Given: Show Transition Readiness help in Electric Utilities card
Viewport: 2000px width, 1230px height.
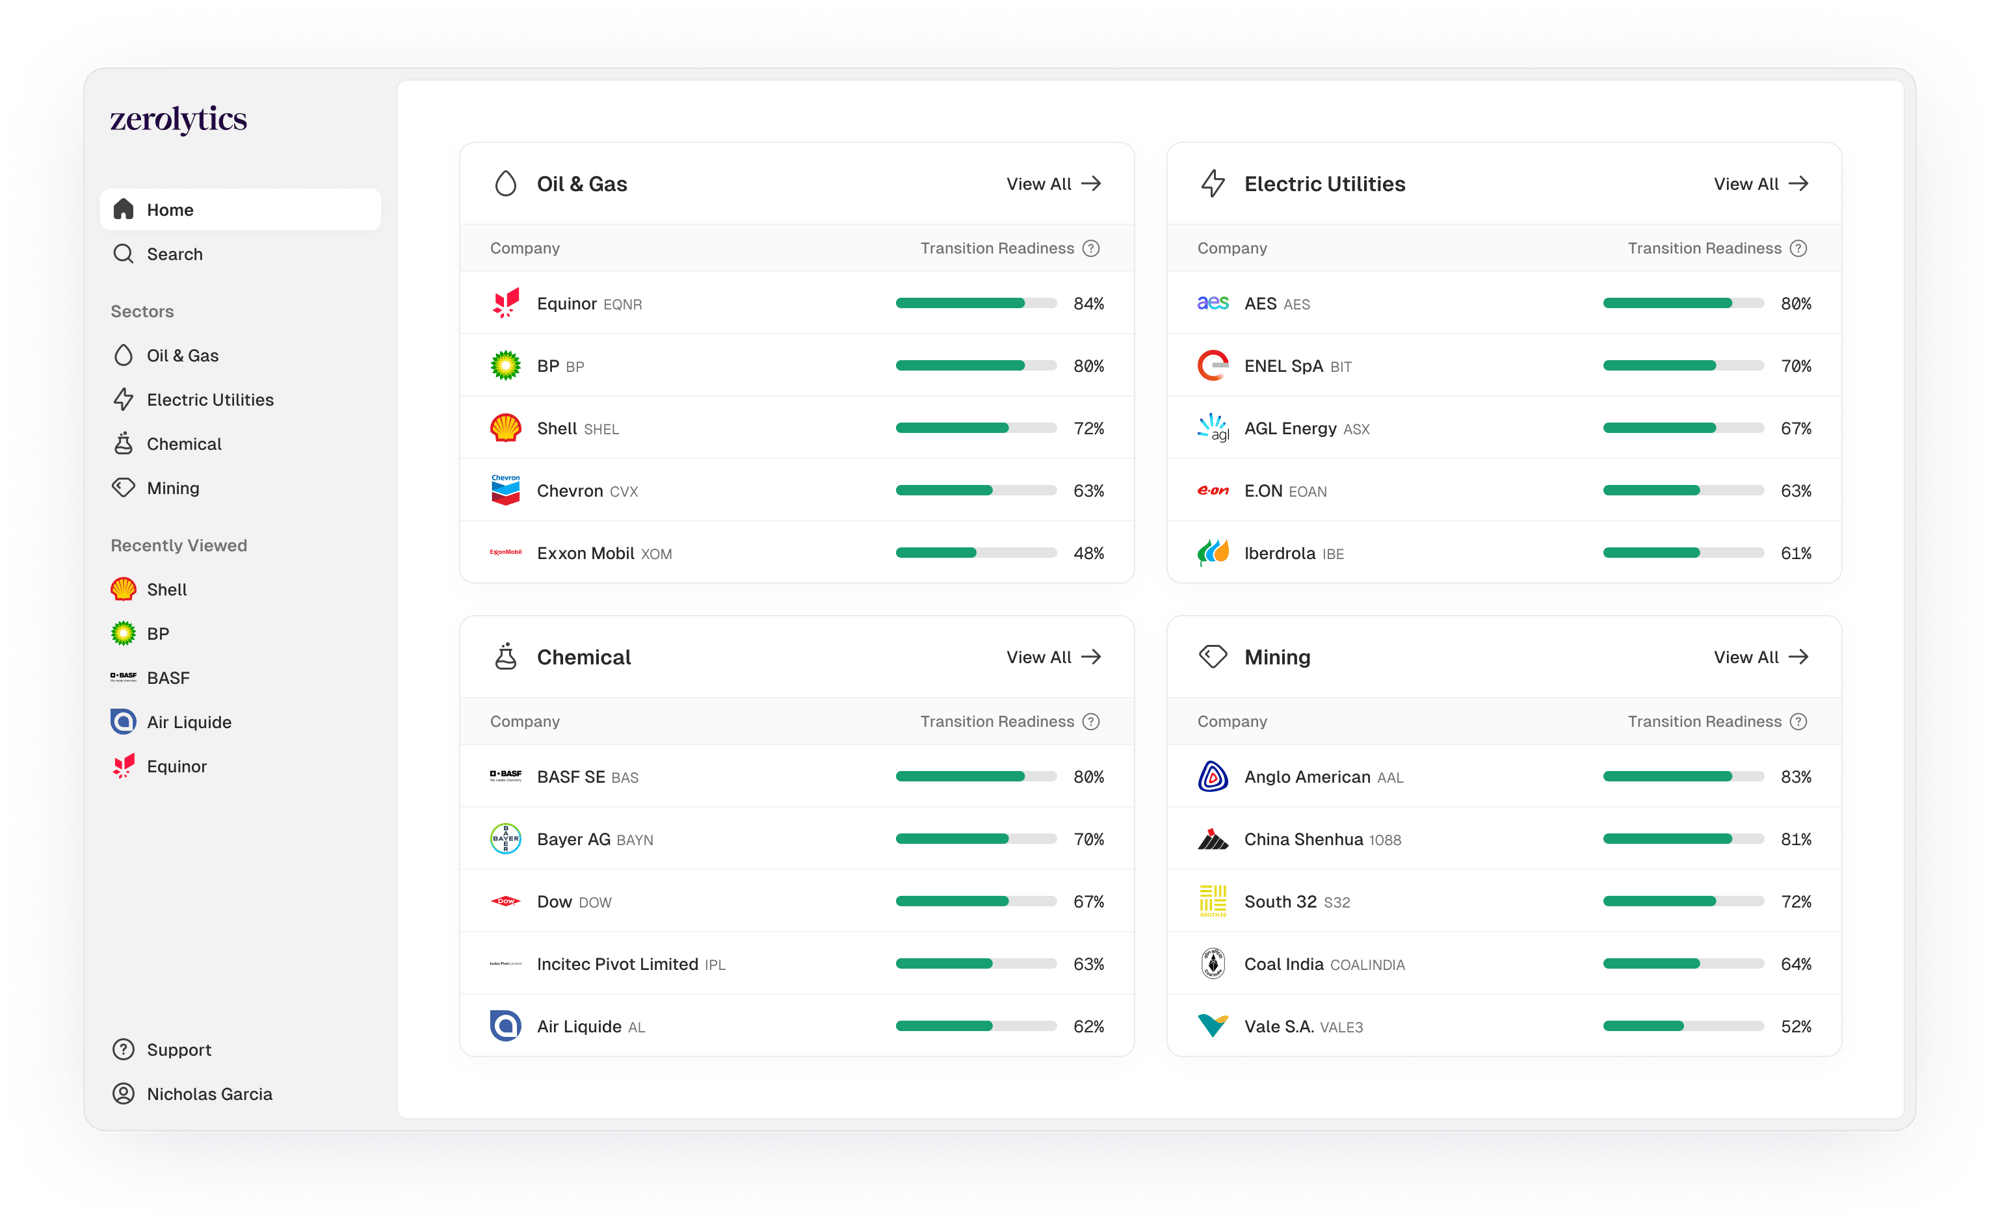Looking at the screenshot, I should point(1798,248).
